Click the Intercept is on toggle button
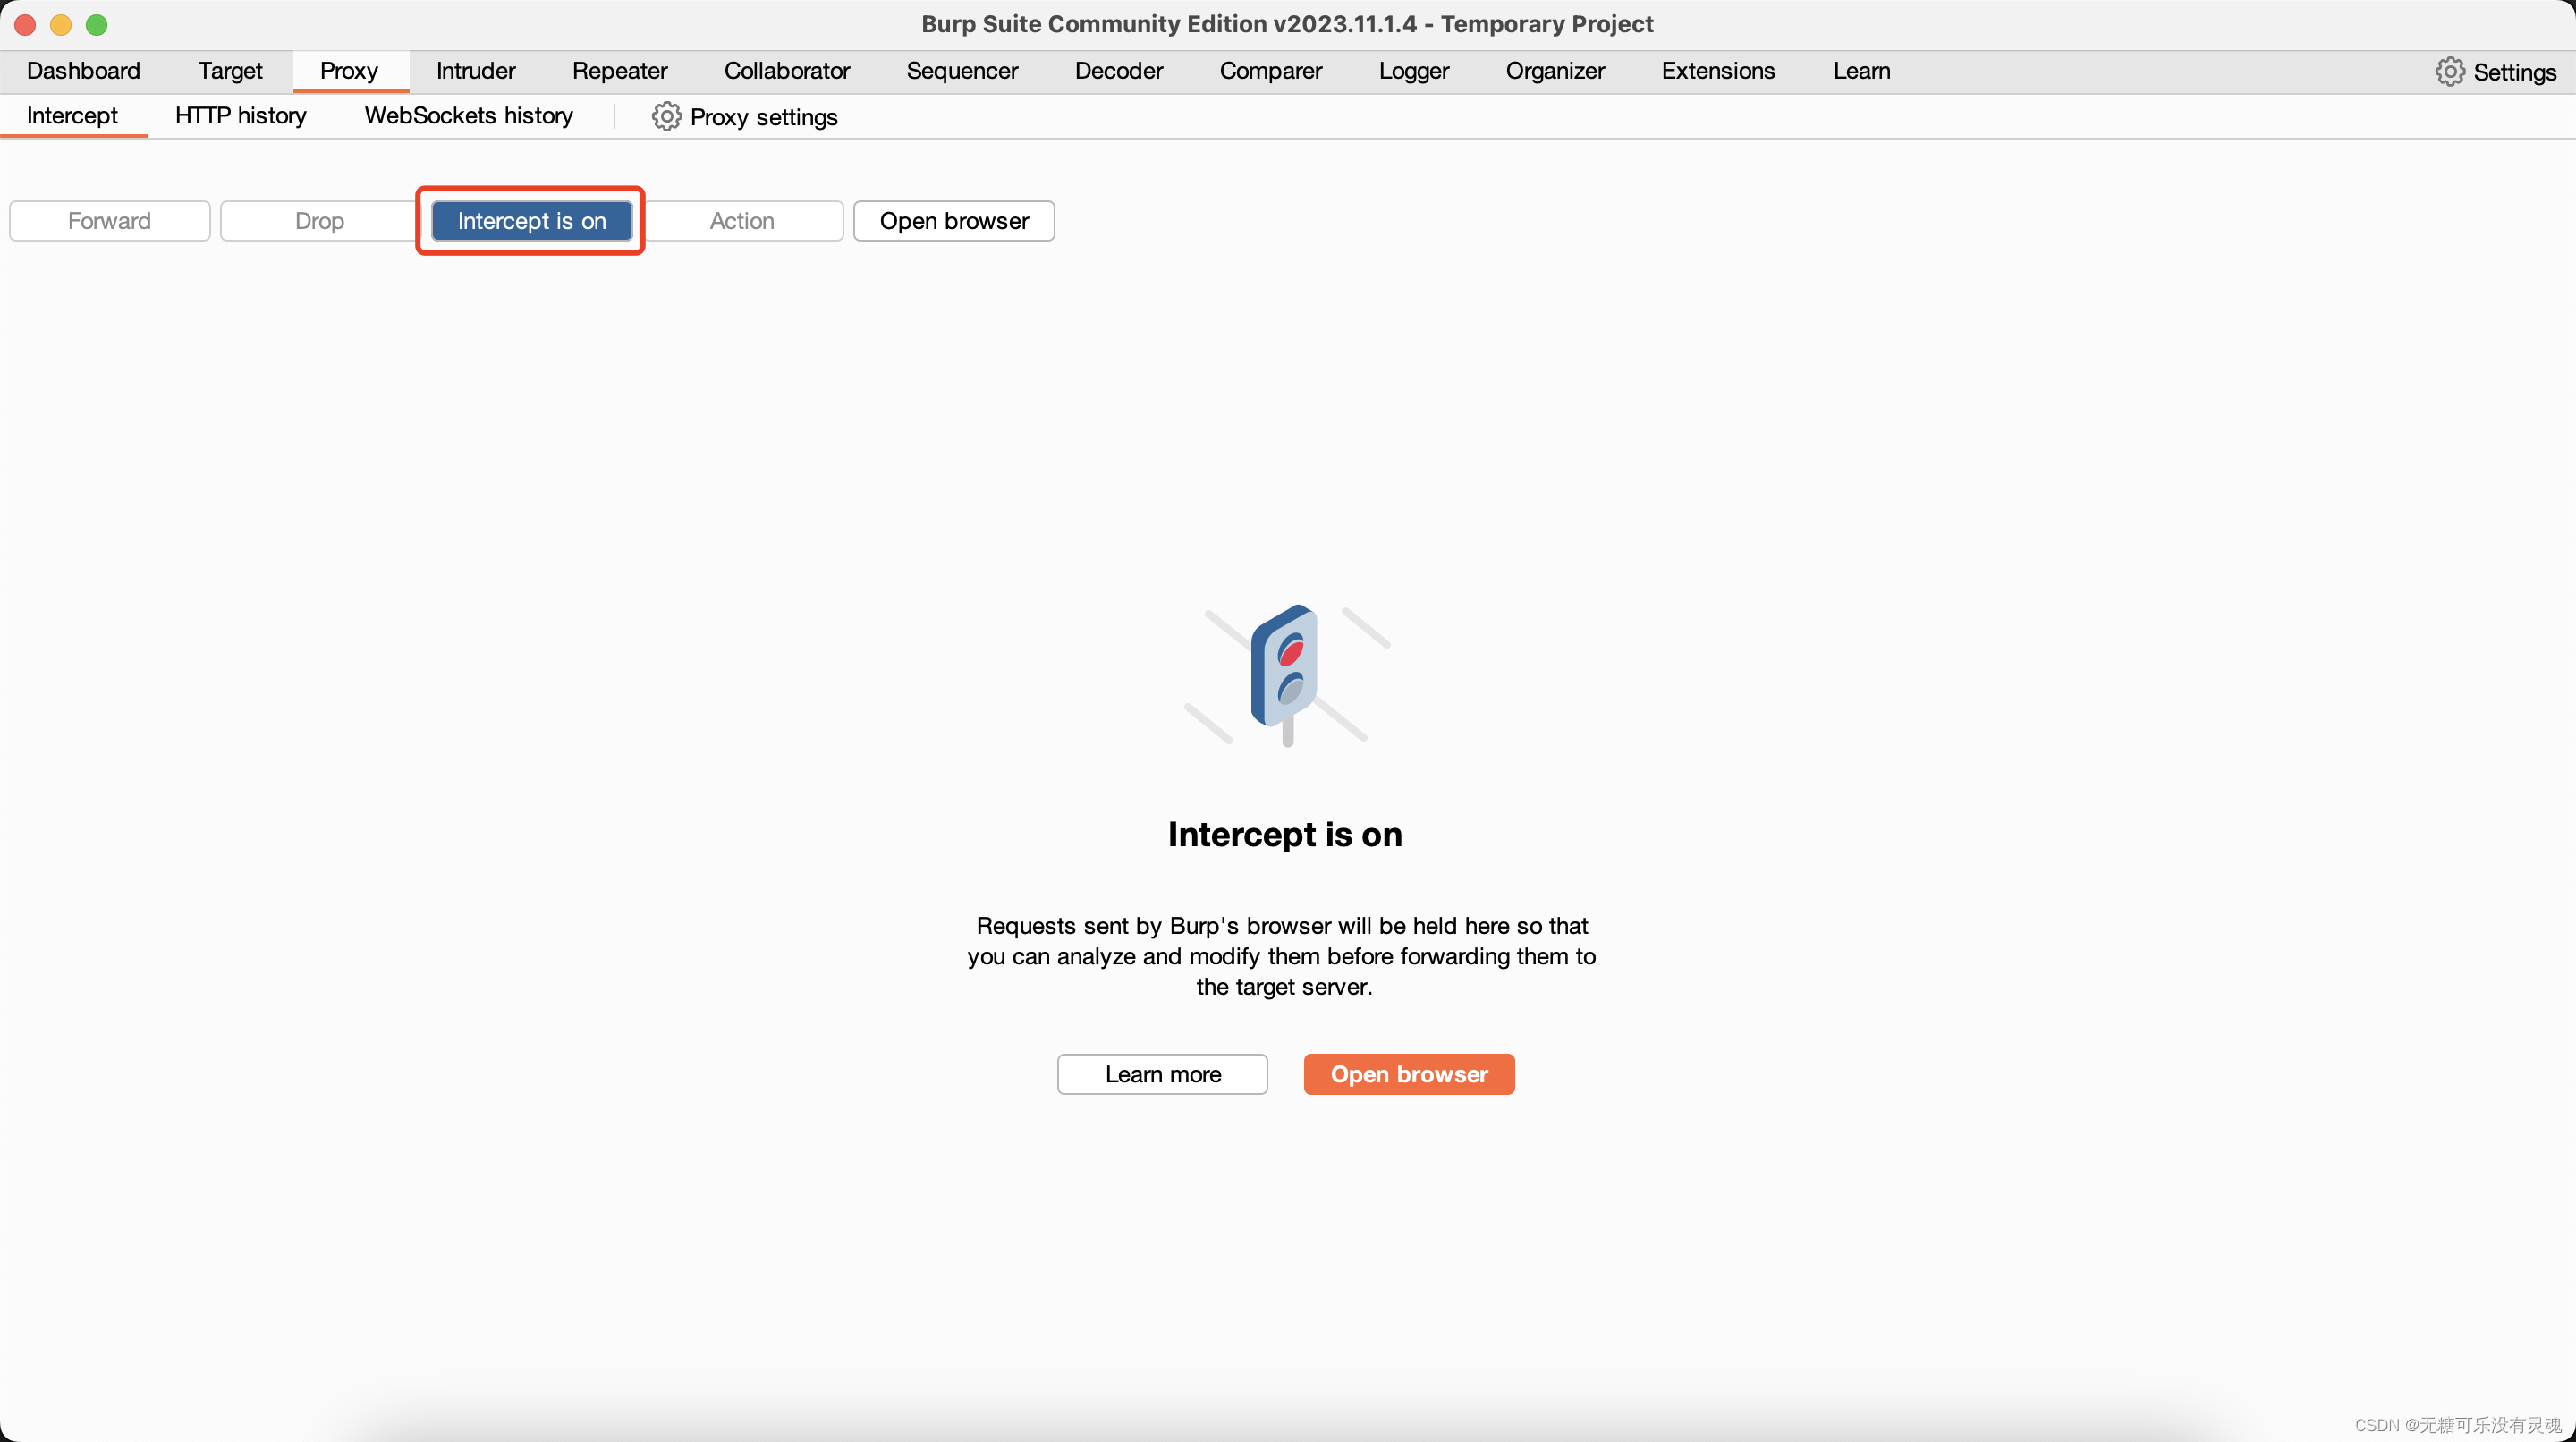 coord(530,219)
